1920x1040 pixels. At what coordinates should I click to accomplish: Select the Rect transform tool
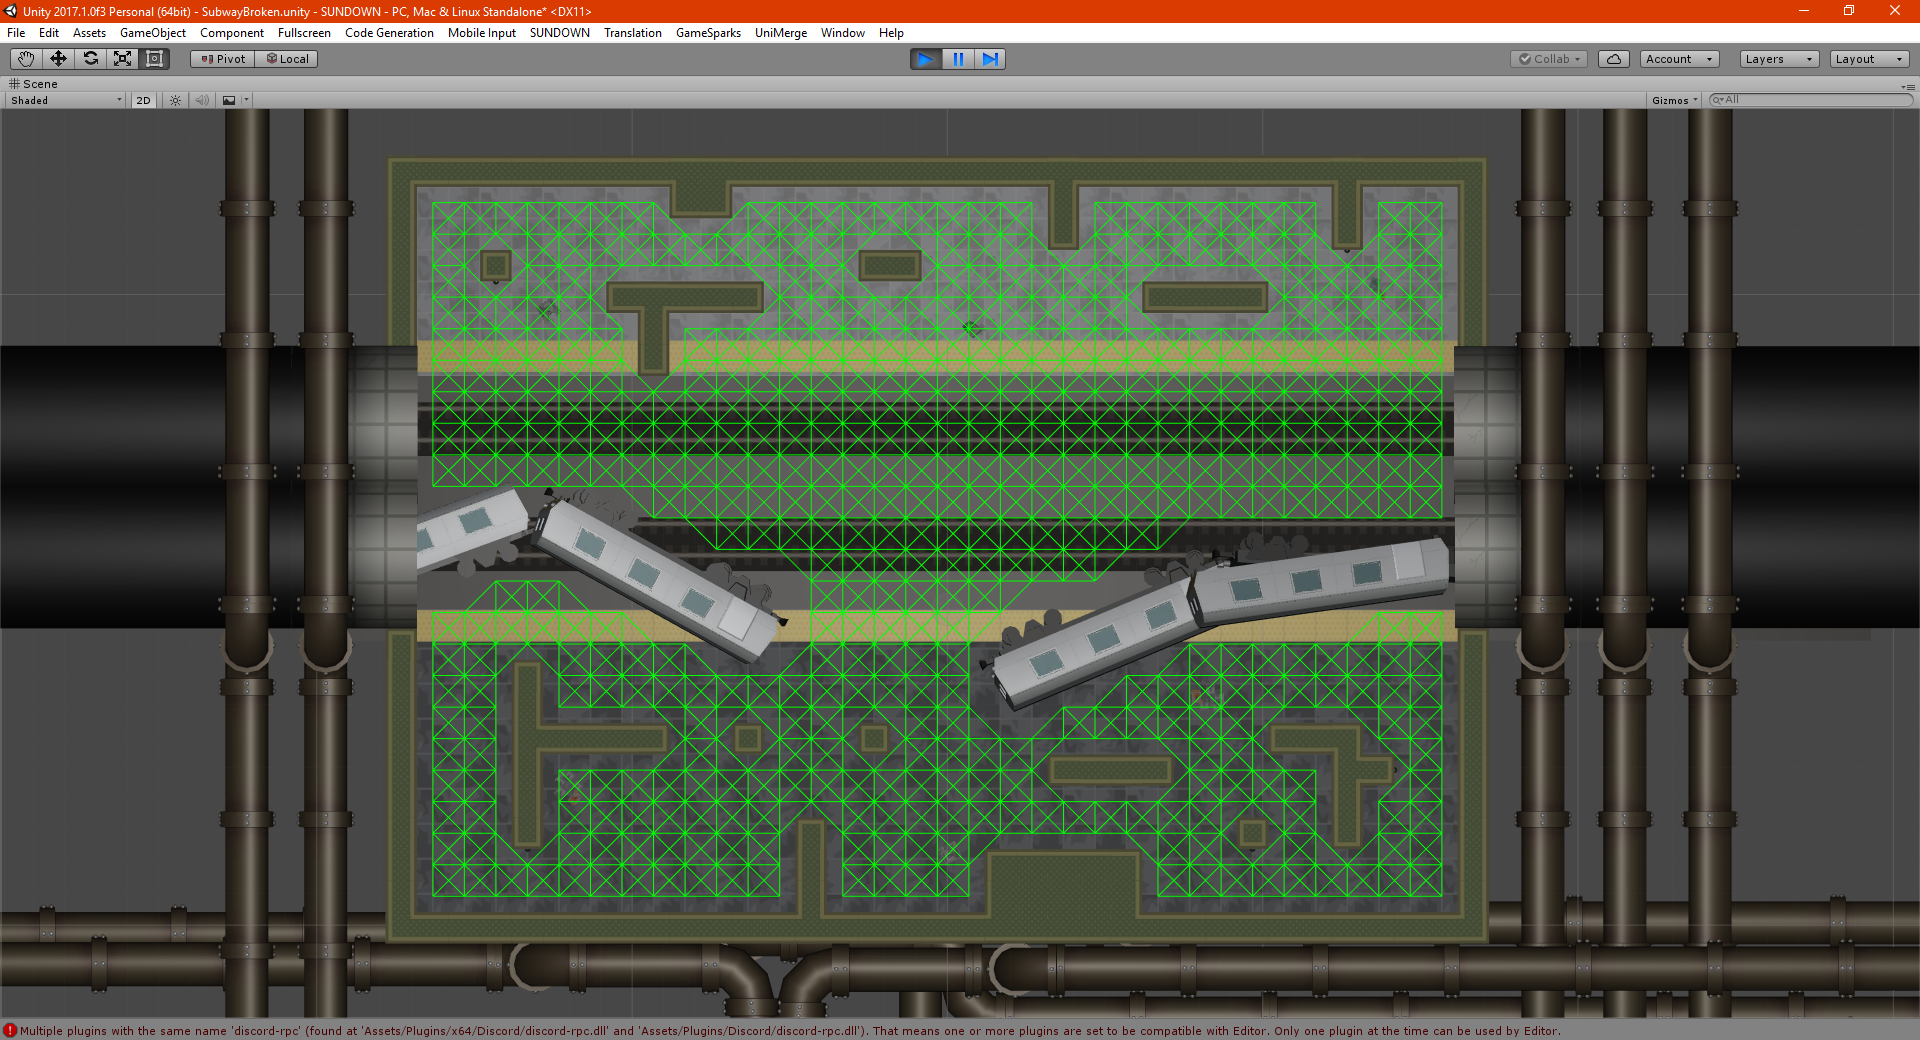[x=154, y=59]
